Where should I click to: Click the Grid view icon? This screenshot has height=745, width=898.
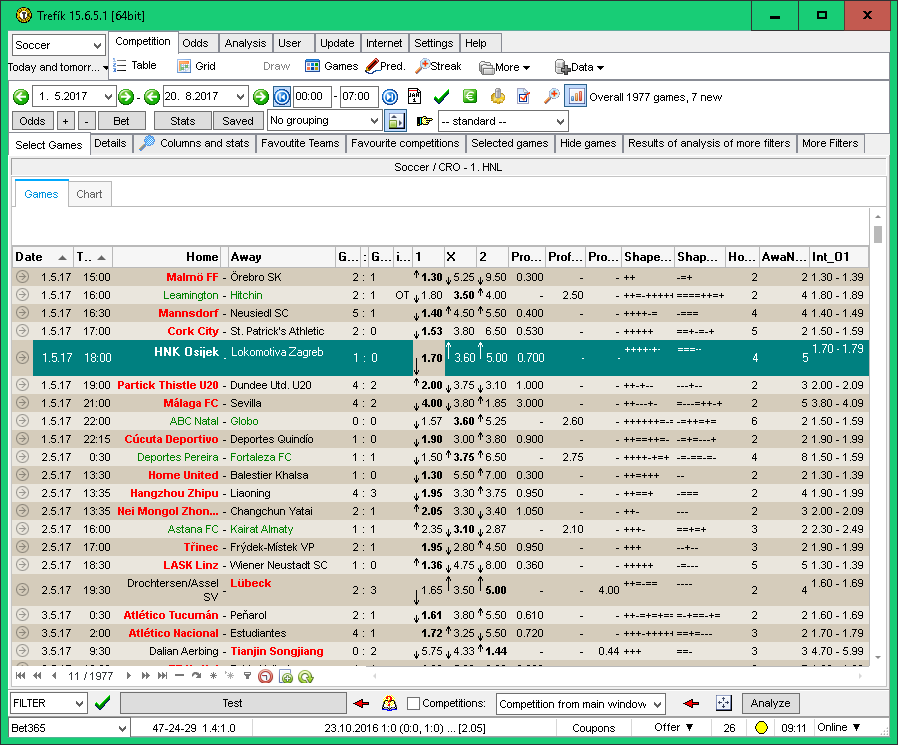[x=184, y=66]
